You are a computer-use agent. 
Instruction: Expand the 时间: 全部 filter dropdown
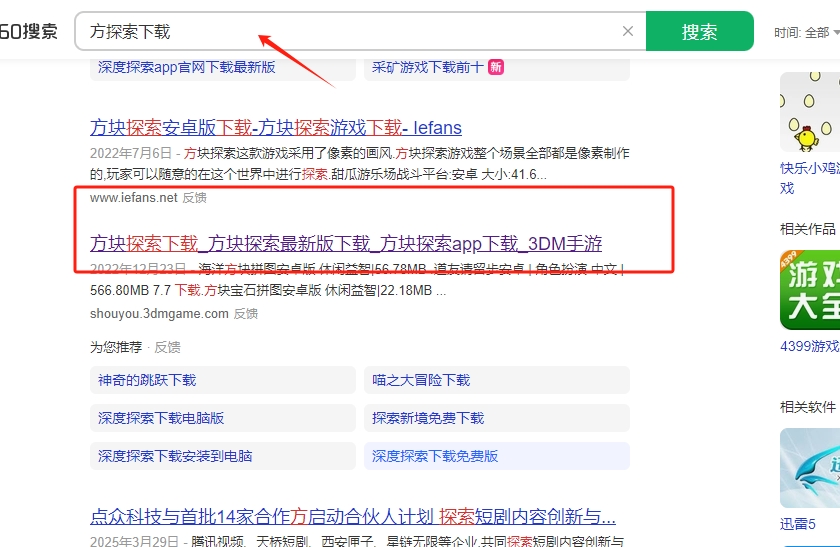click(805, 32)
